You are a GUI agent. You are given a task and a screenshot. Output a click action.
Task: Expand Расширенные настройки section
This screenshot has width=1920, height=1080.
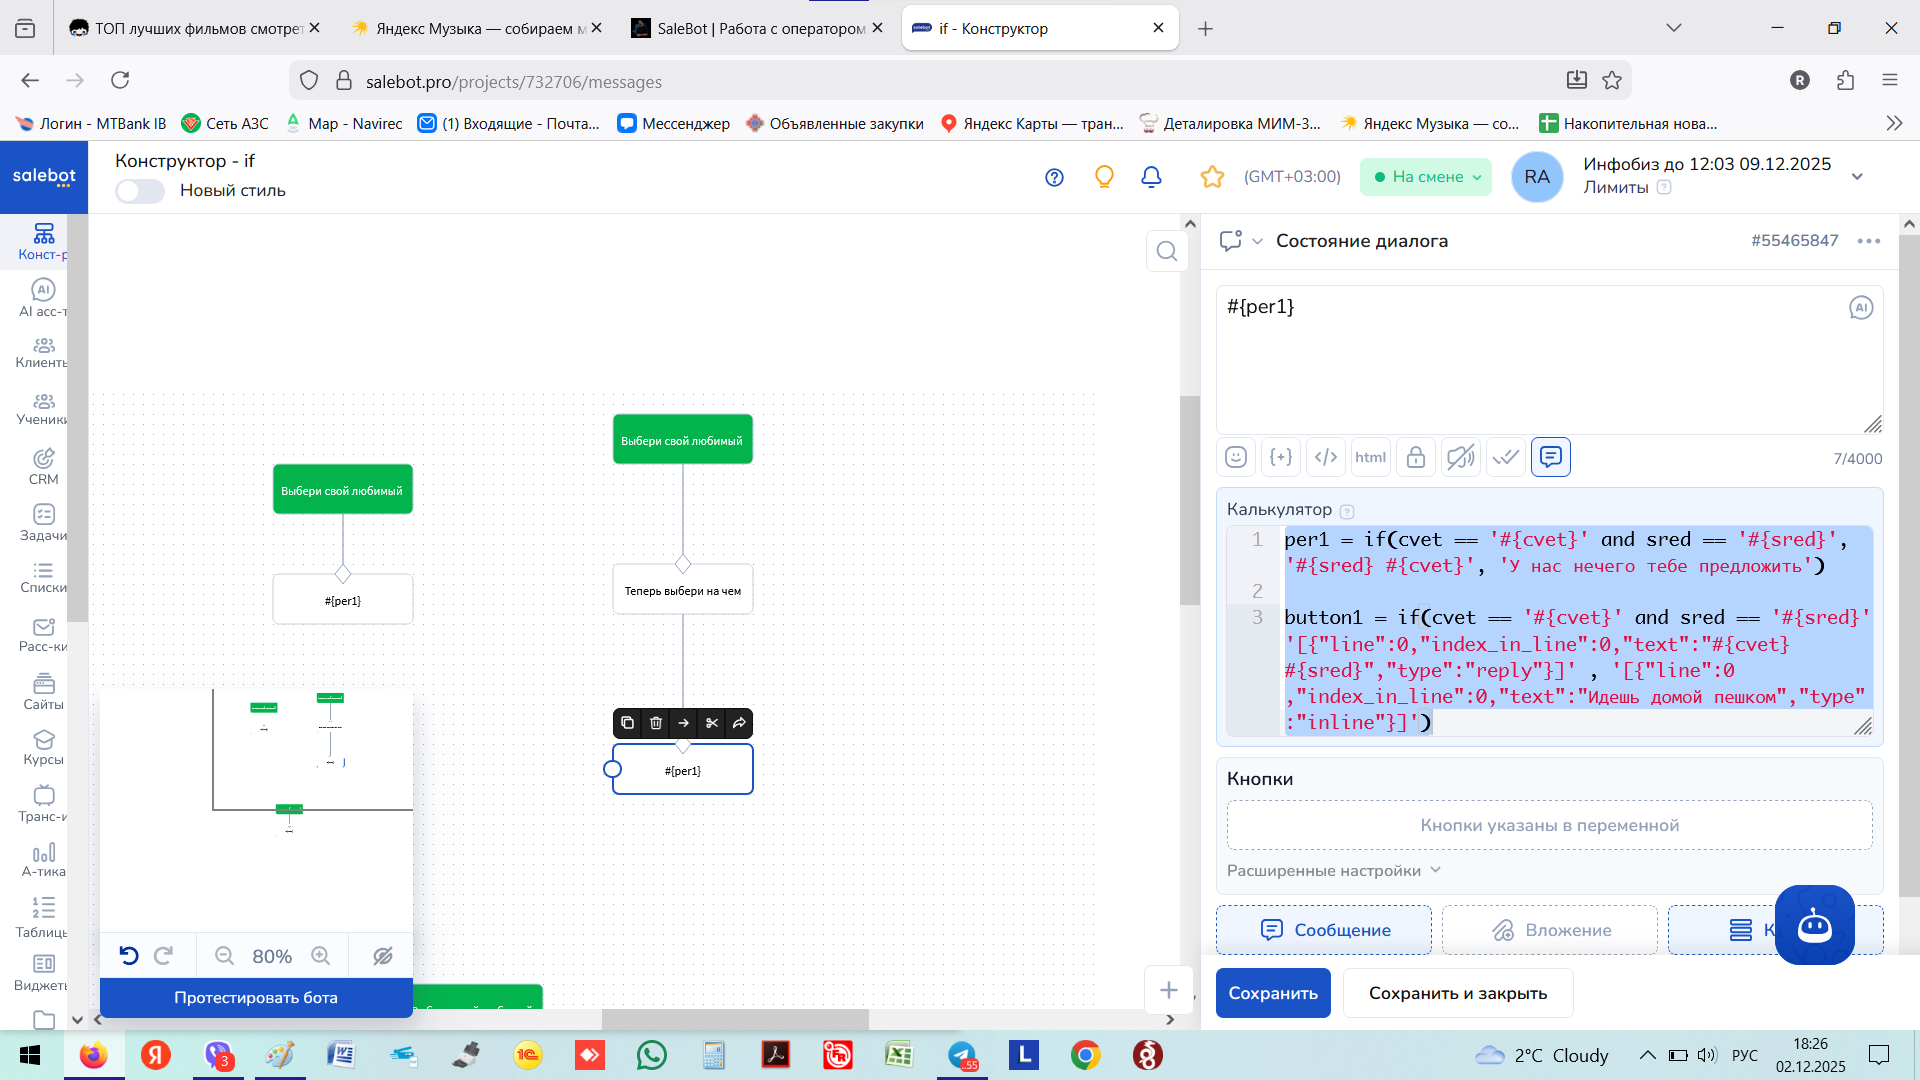pyautogui.click(x=1334, y=870)
